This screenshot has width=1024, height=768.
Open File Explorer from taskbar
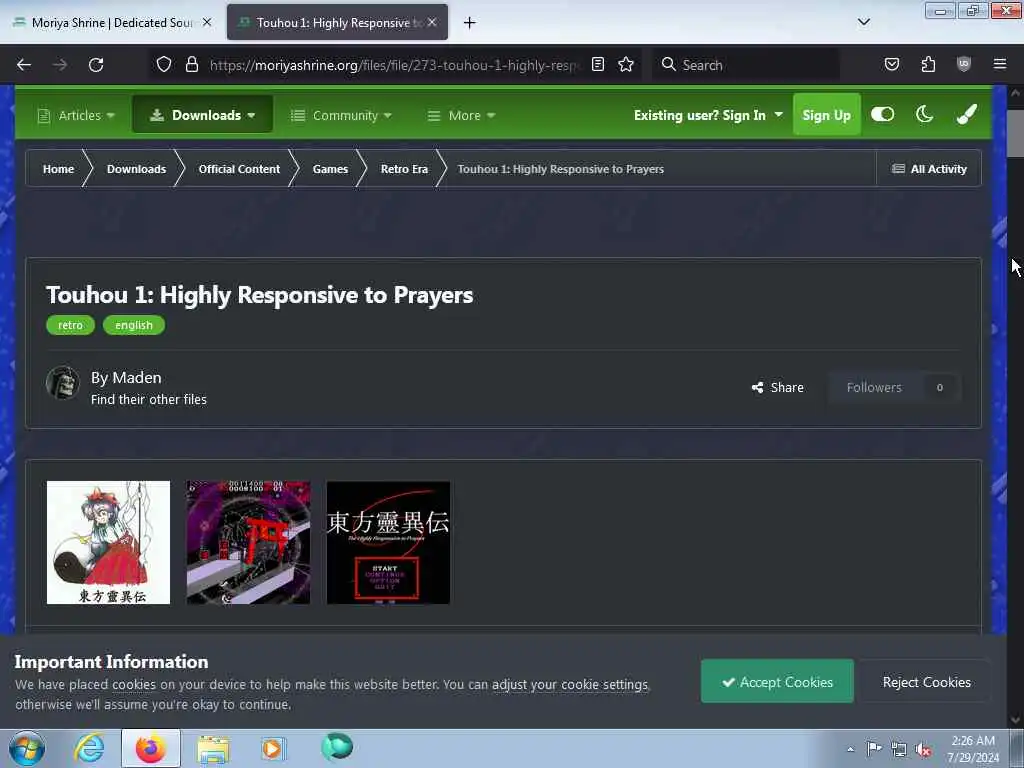coord(213,748)
